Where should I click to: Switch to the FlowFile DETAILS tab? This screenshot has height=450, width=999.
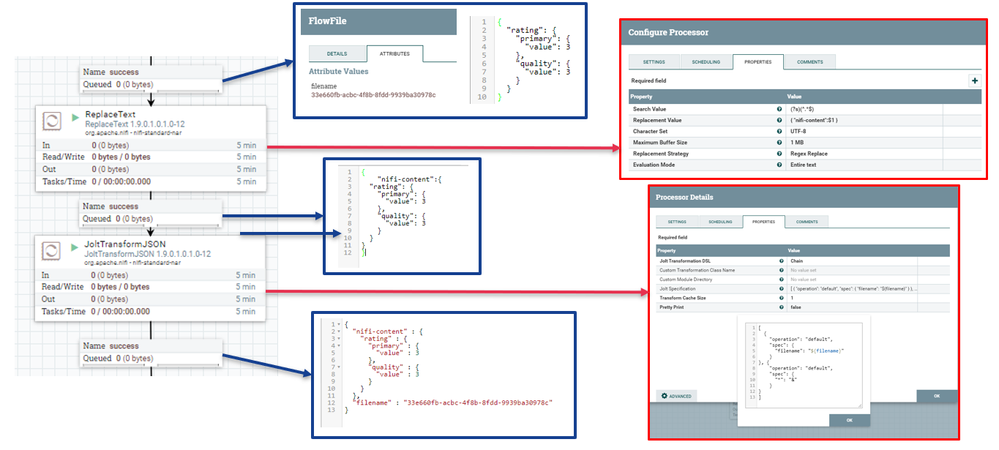[x=337, y=54]
